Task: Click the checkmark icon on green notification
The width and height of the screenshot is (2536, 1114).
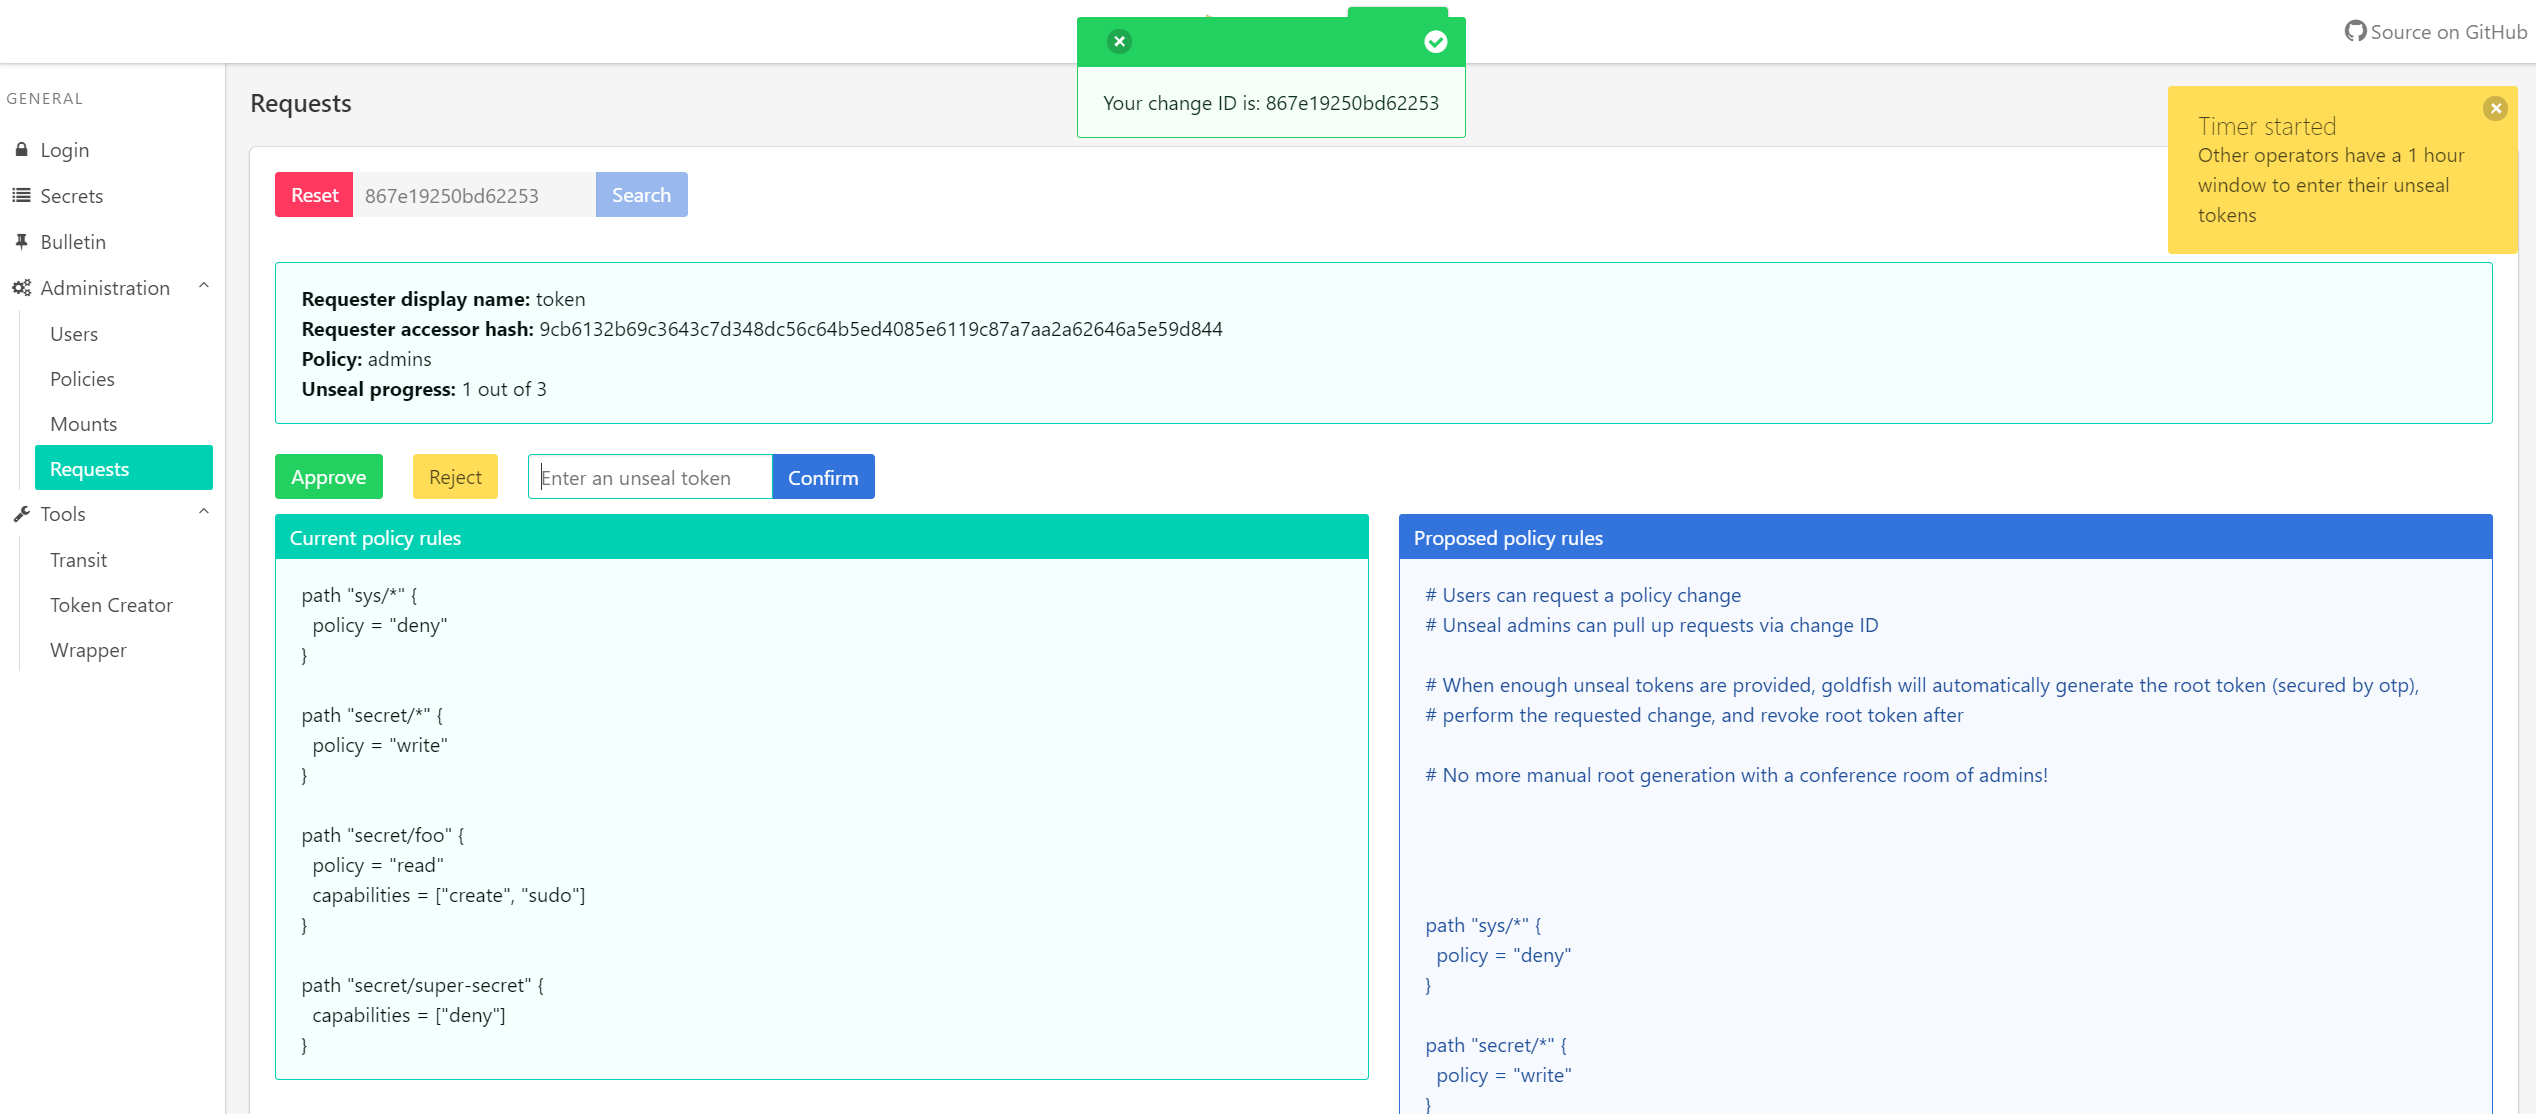Action: 1435,41
